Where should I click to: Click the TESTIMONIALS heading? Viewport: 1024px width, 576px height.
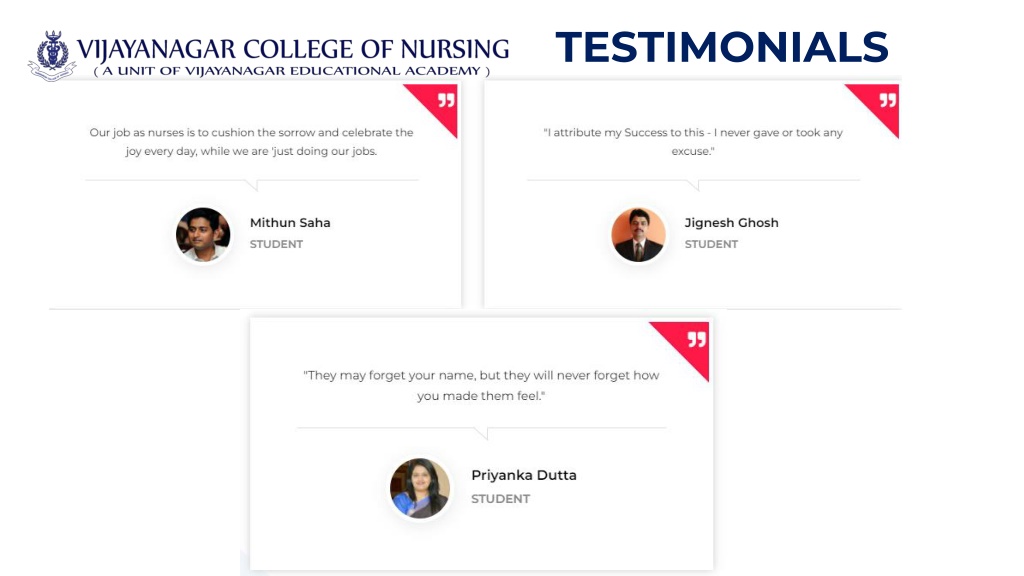722,47
